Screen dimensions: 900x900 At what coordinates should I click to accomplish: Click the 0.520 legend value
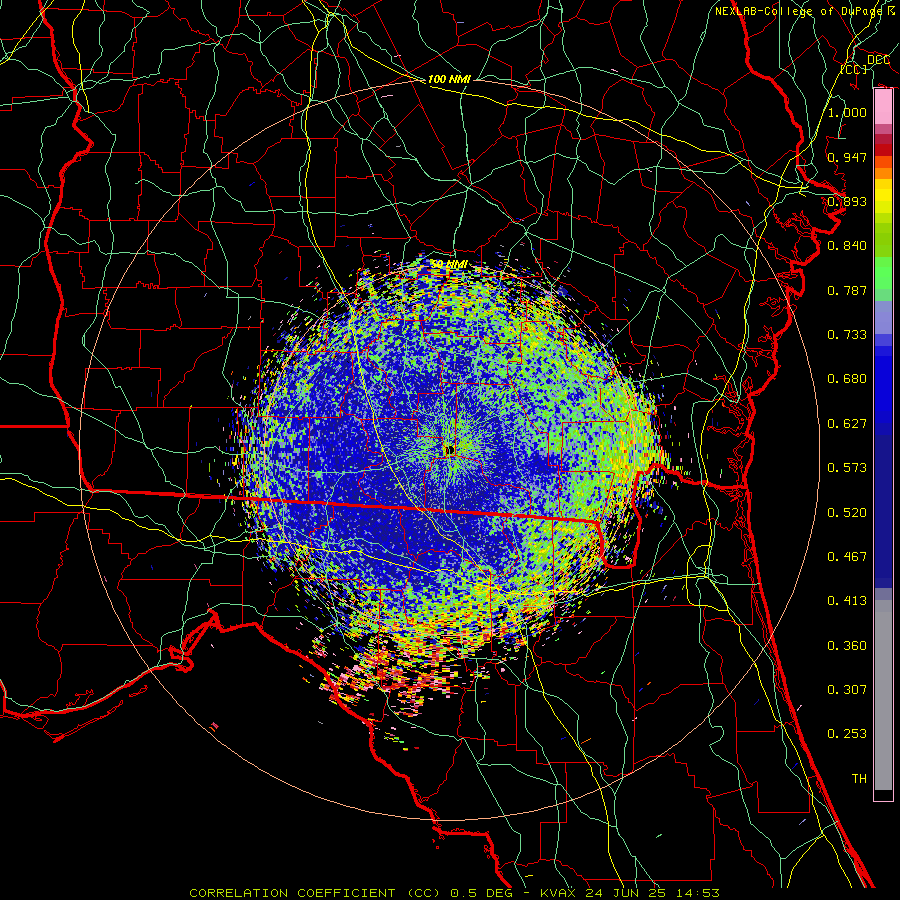pyautogui.click(x=847, y=513)
